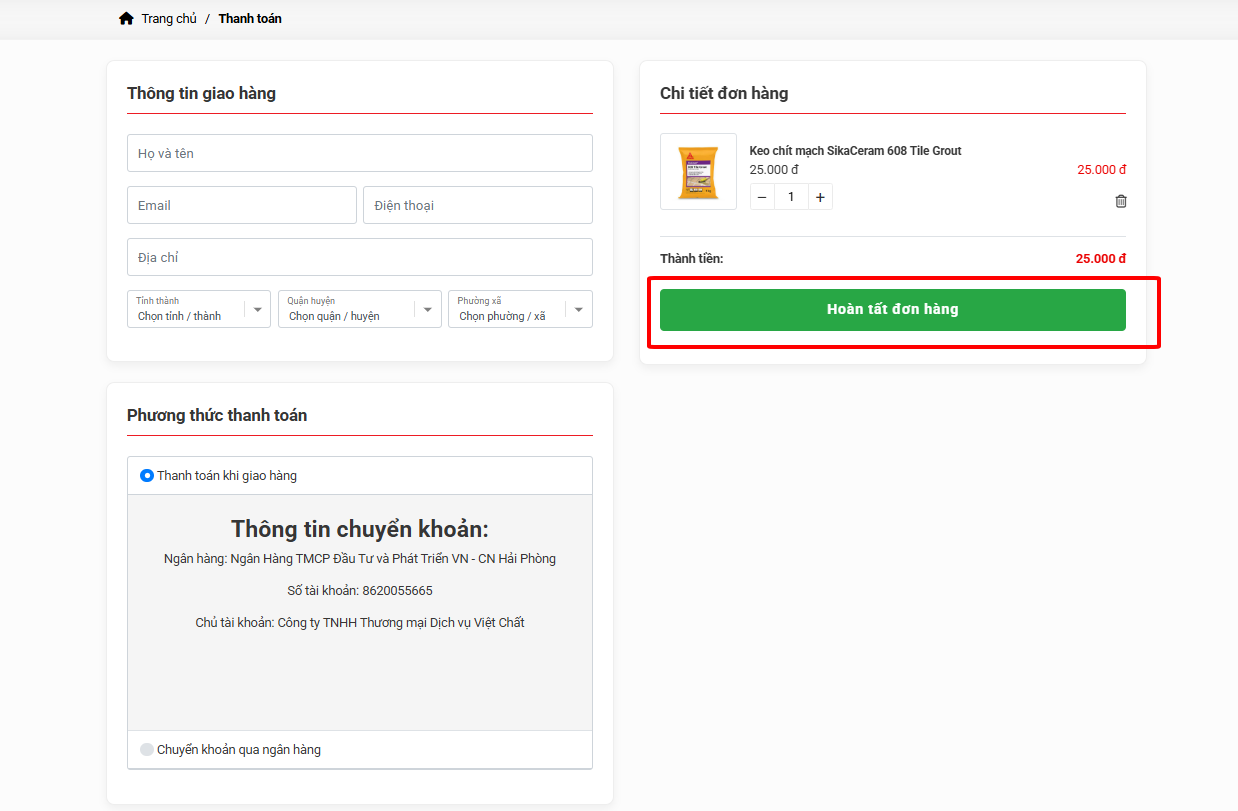Open the SikaCeram product thumbnail
Viewport: 1238px width, 811px height.
click(698, 172)
